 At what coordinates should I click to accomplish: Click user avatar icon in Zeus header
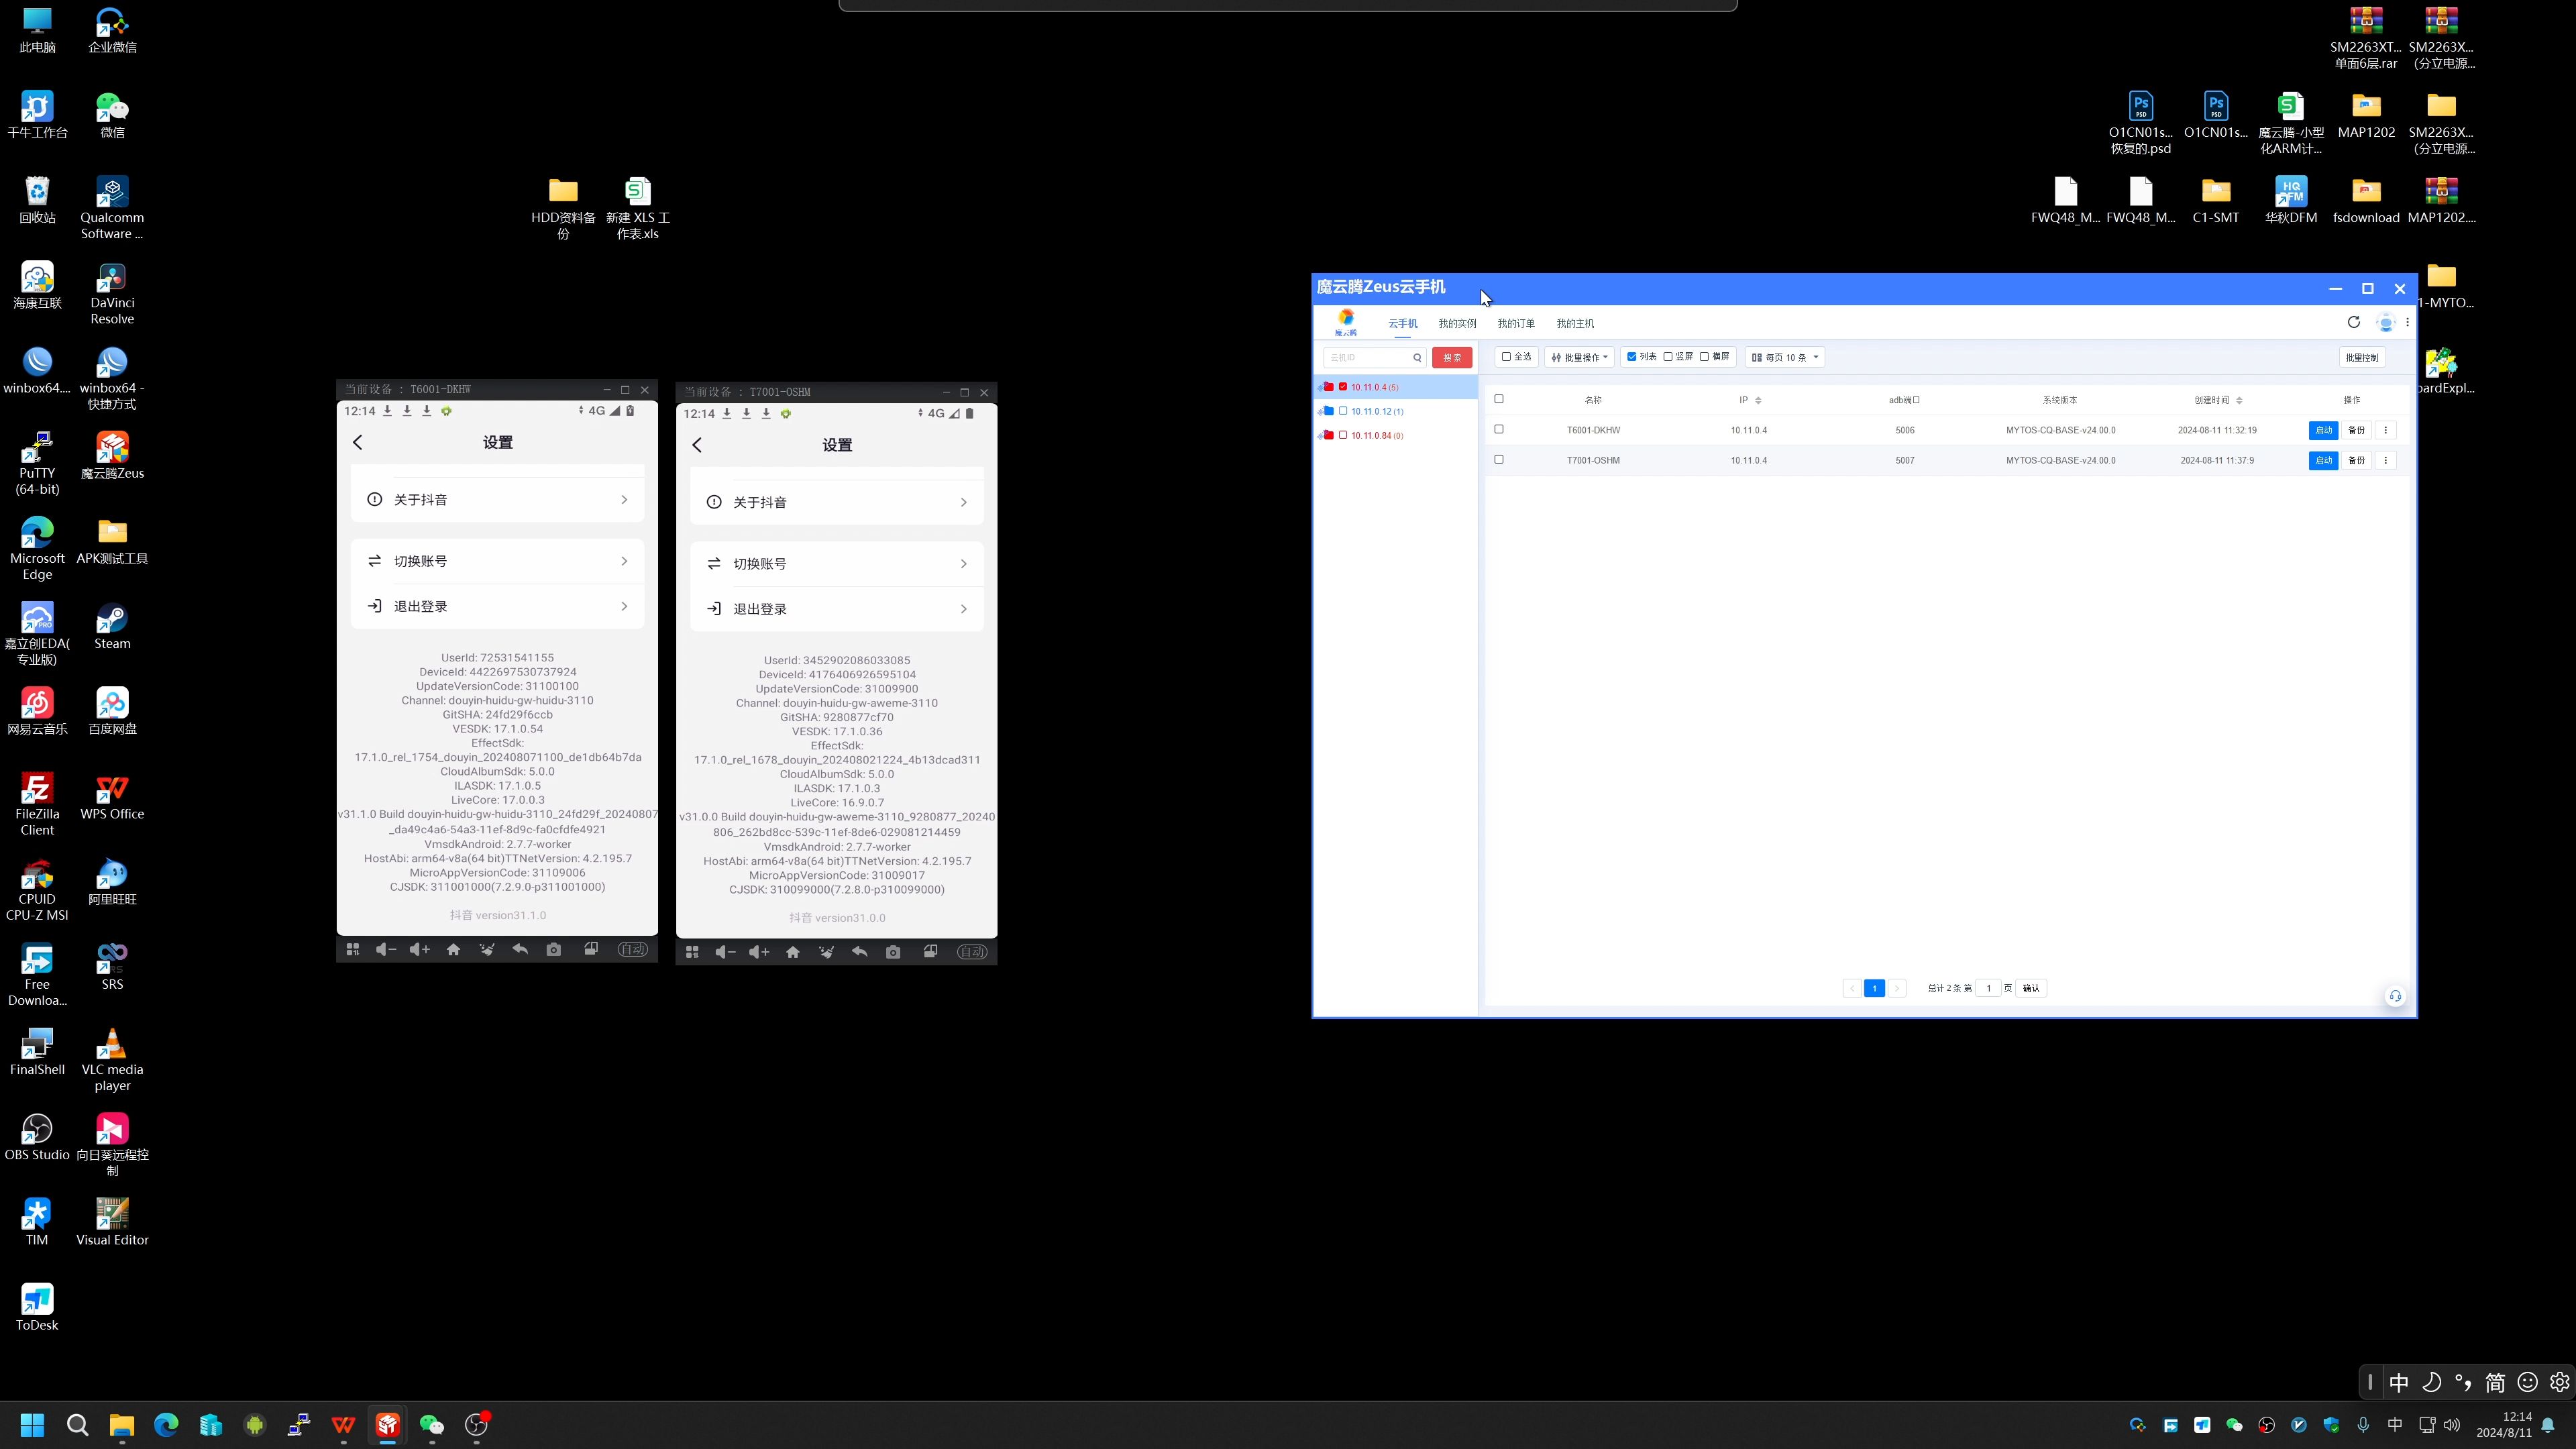(x=2385, y=323)
